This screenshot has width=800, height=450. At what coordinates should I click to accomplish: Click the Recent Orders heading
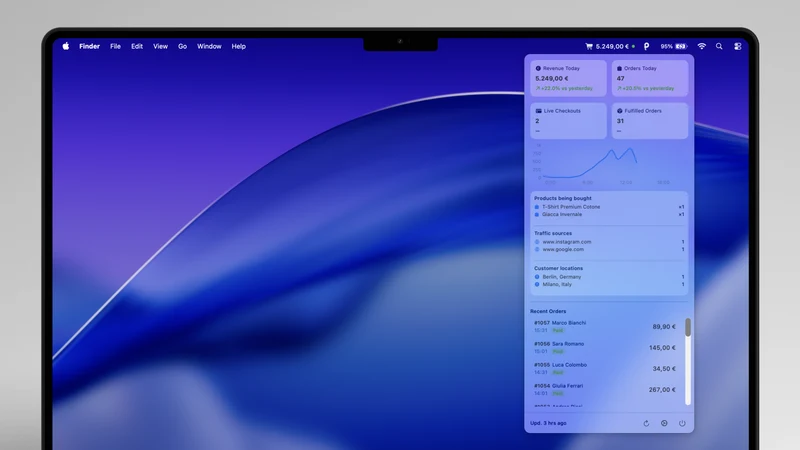(x=548, y=311)
